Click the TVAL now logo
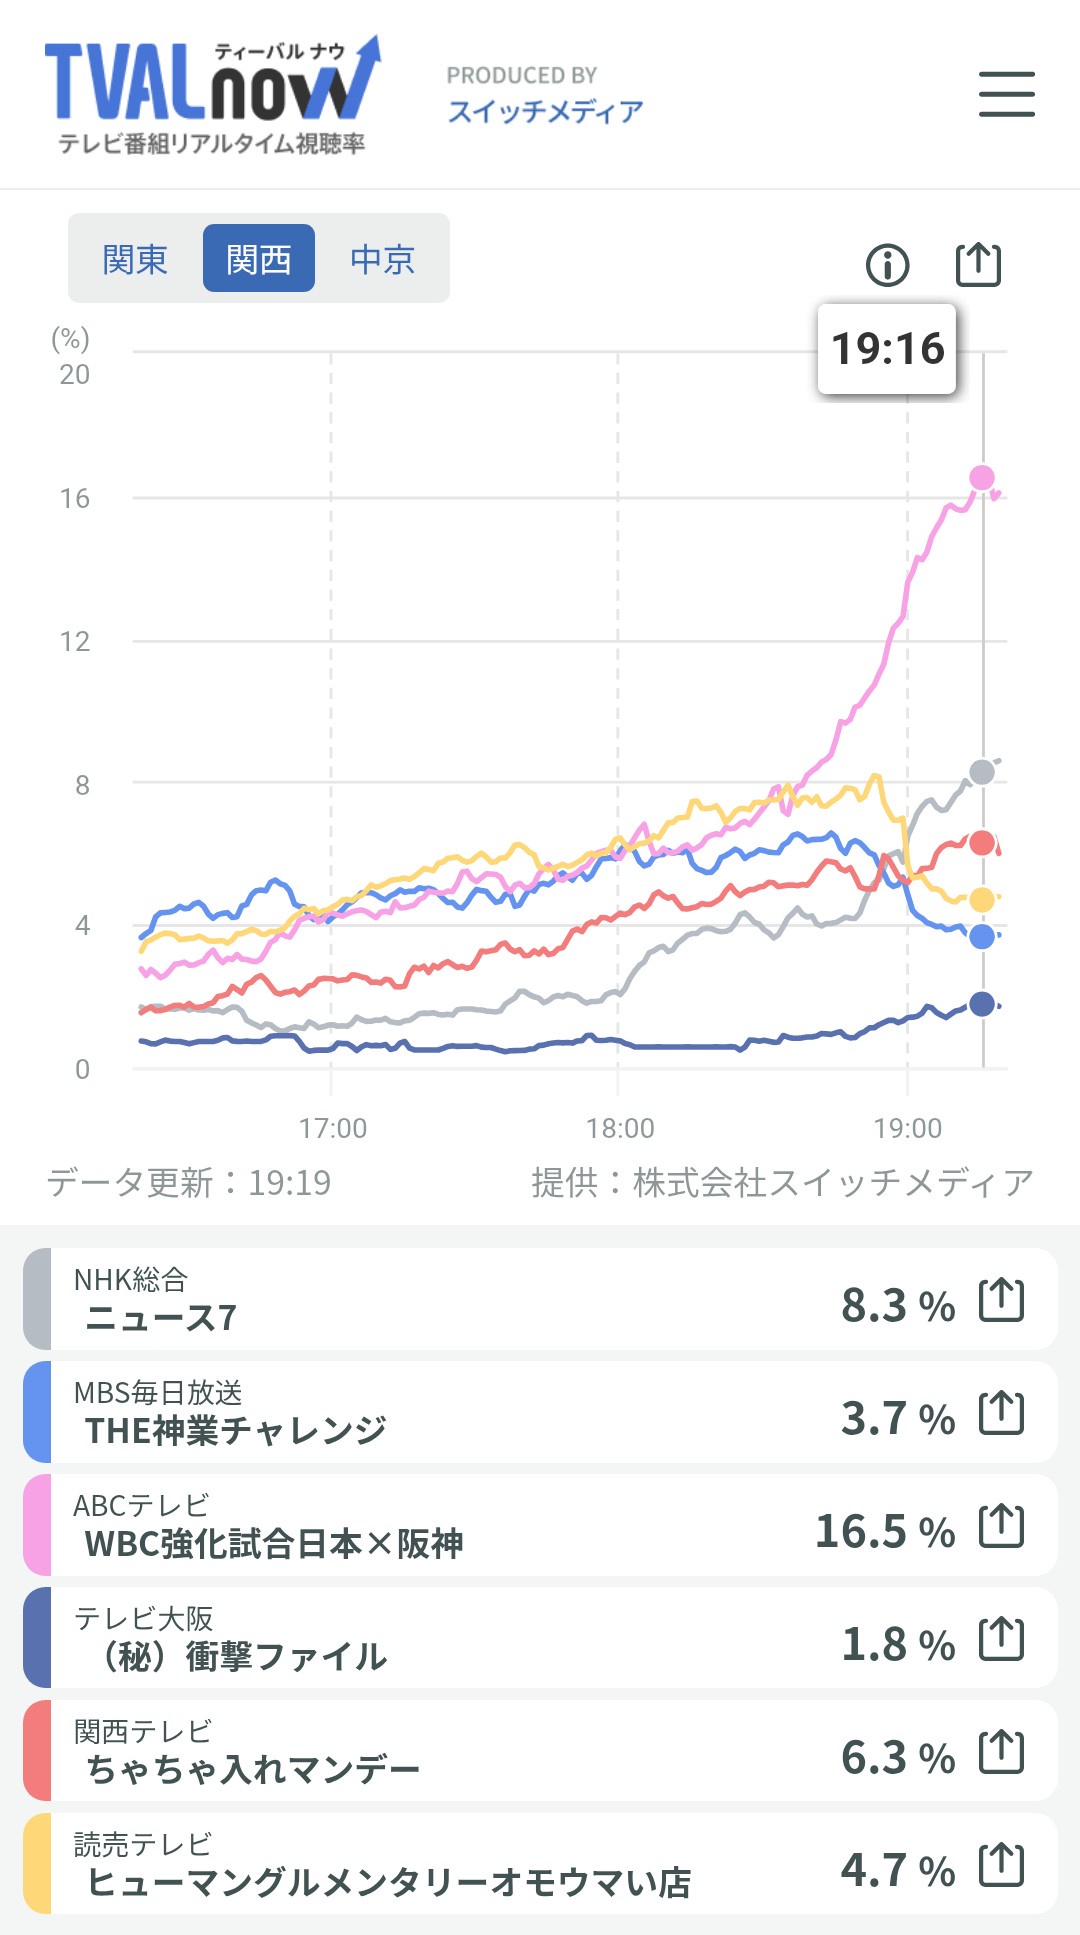The width and height of the screenshot is (1080, 1935). [212, 95]
